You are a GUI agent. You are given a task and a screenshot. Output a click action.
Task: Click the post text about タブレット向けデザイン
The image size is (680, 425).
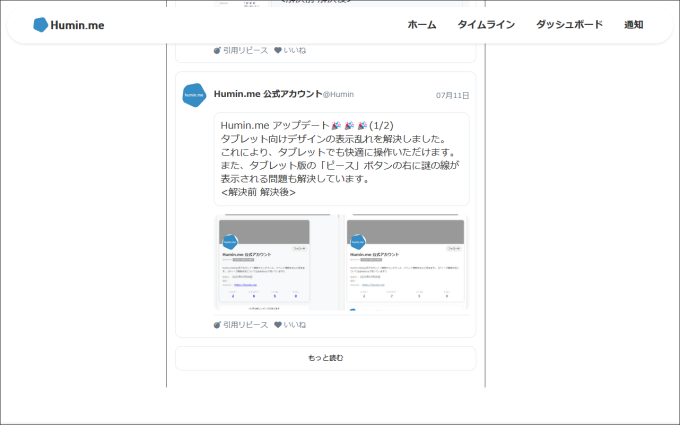[341, 159]
